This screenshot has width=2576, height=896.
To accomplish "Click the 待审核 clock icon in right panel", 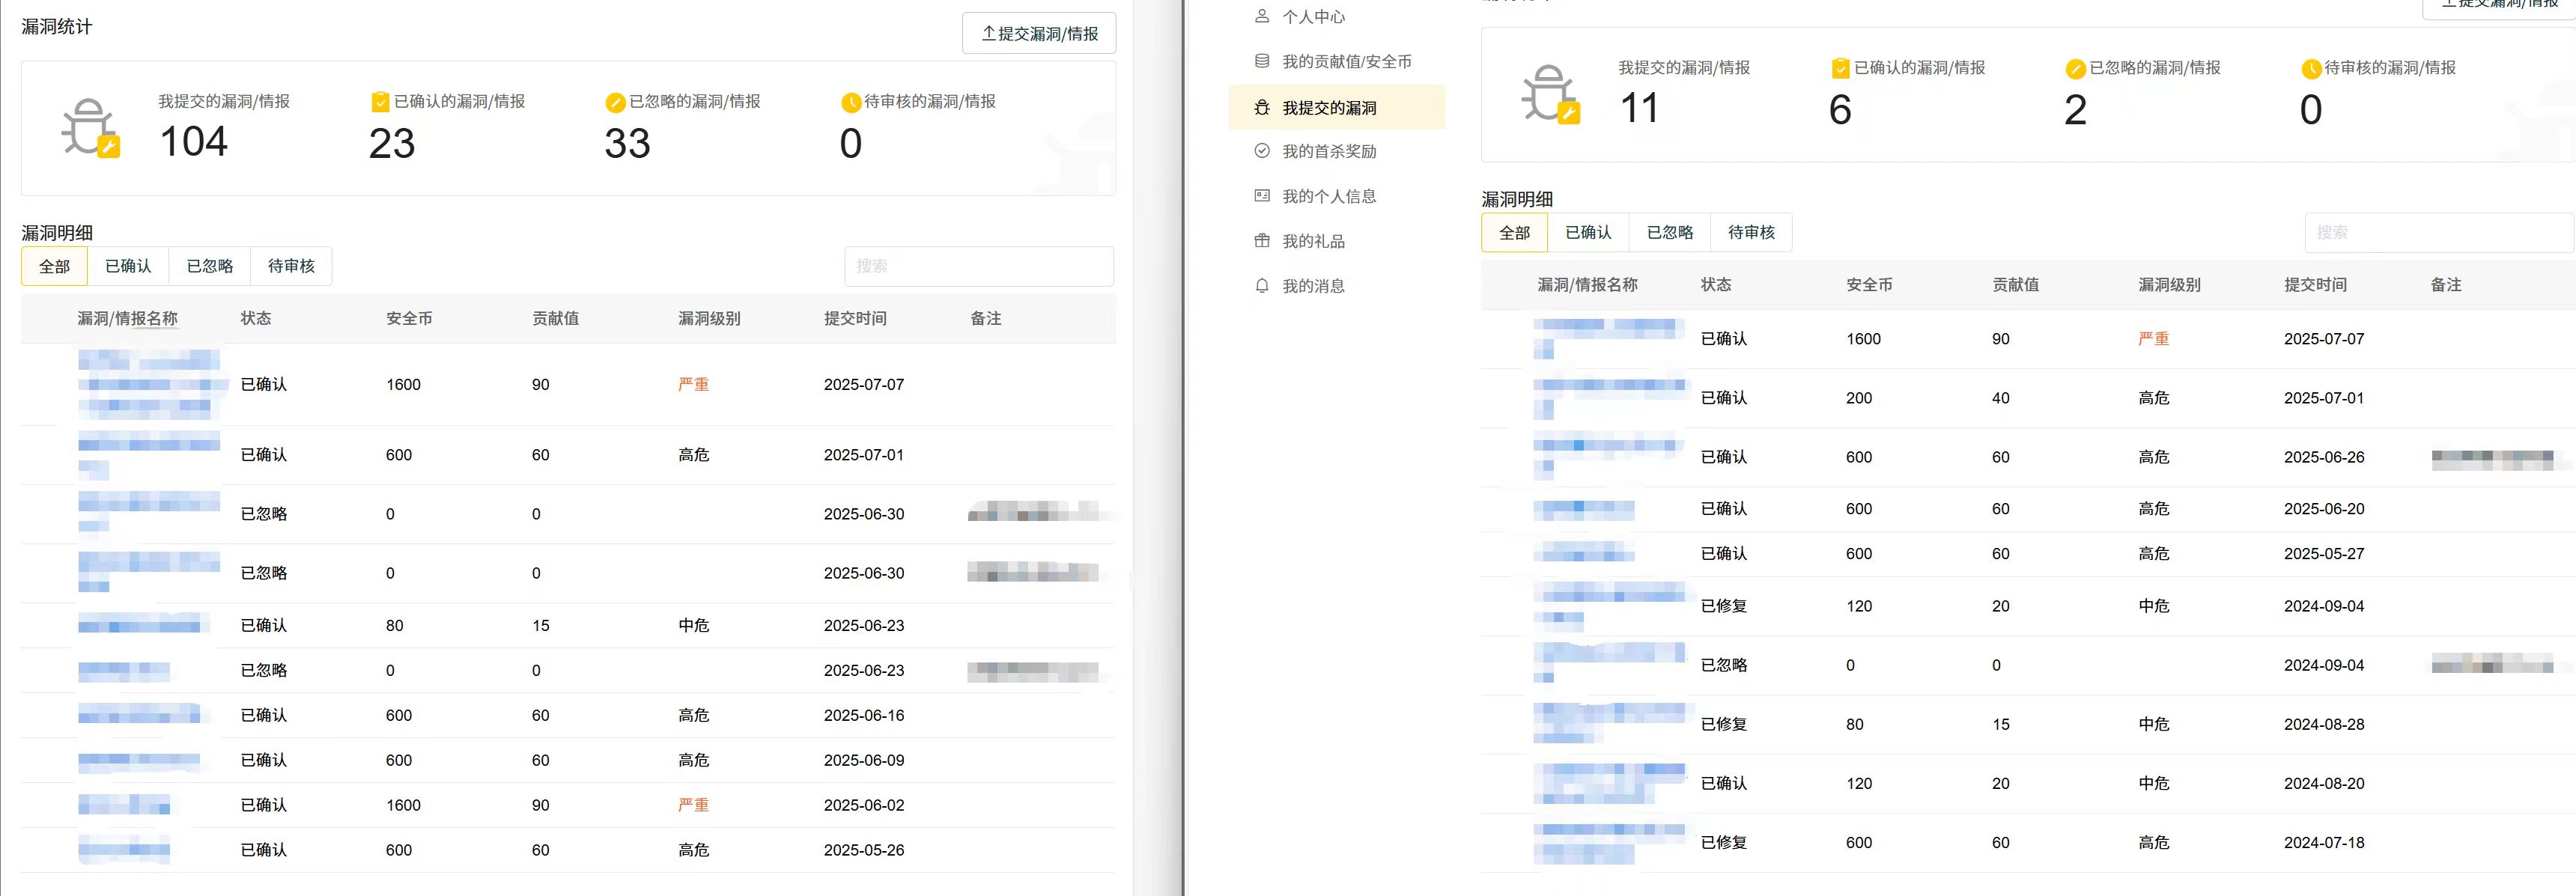I will [x=2311, y=68].
